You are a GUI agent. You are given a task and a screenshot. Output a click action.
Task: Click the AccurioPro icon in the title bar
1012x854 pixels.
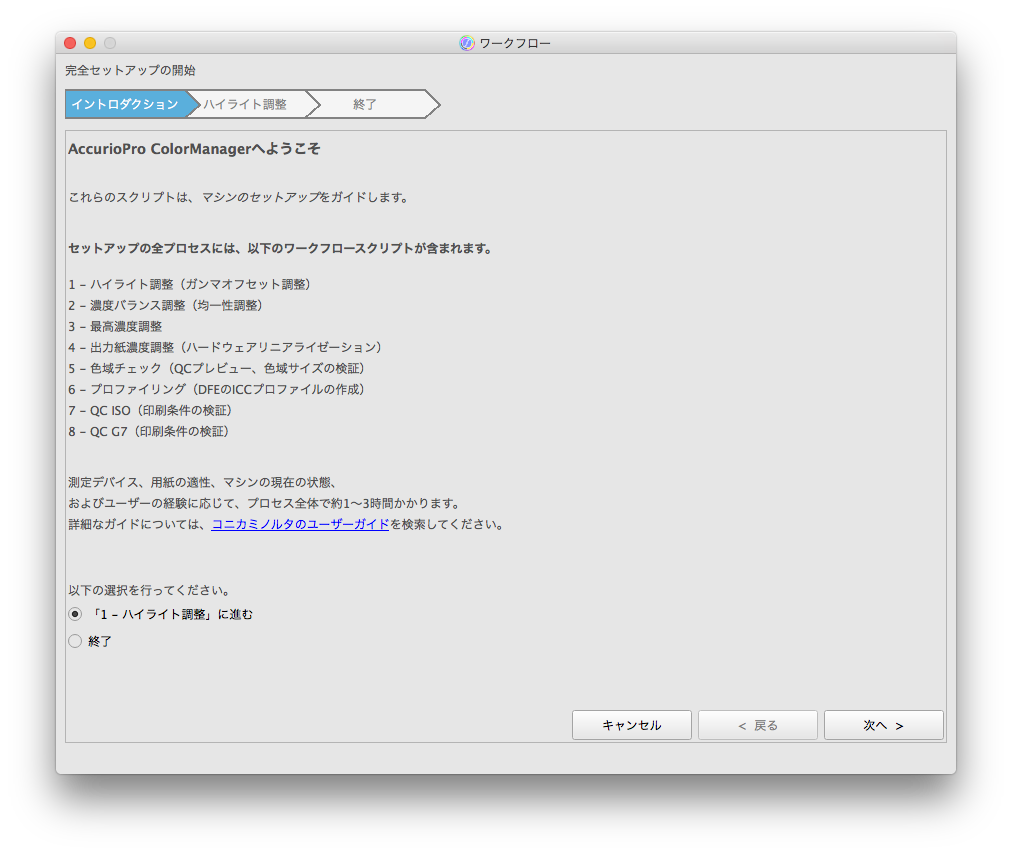click(x=467, y=43)
